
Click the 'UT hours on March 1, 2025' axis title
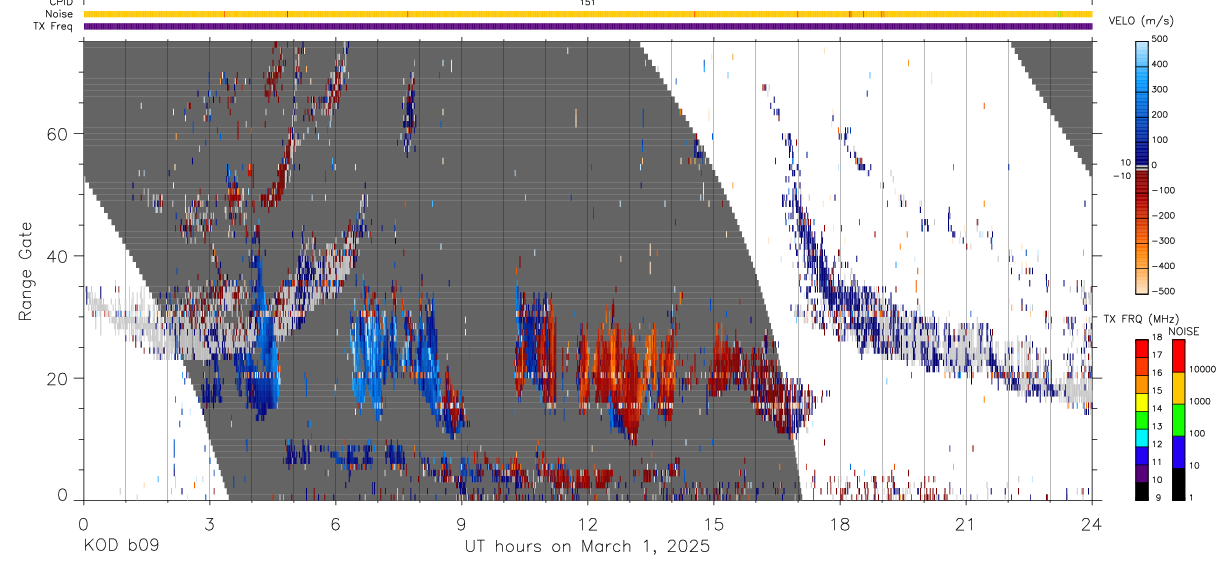[x=587, y=547]
